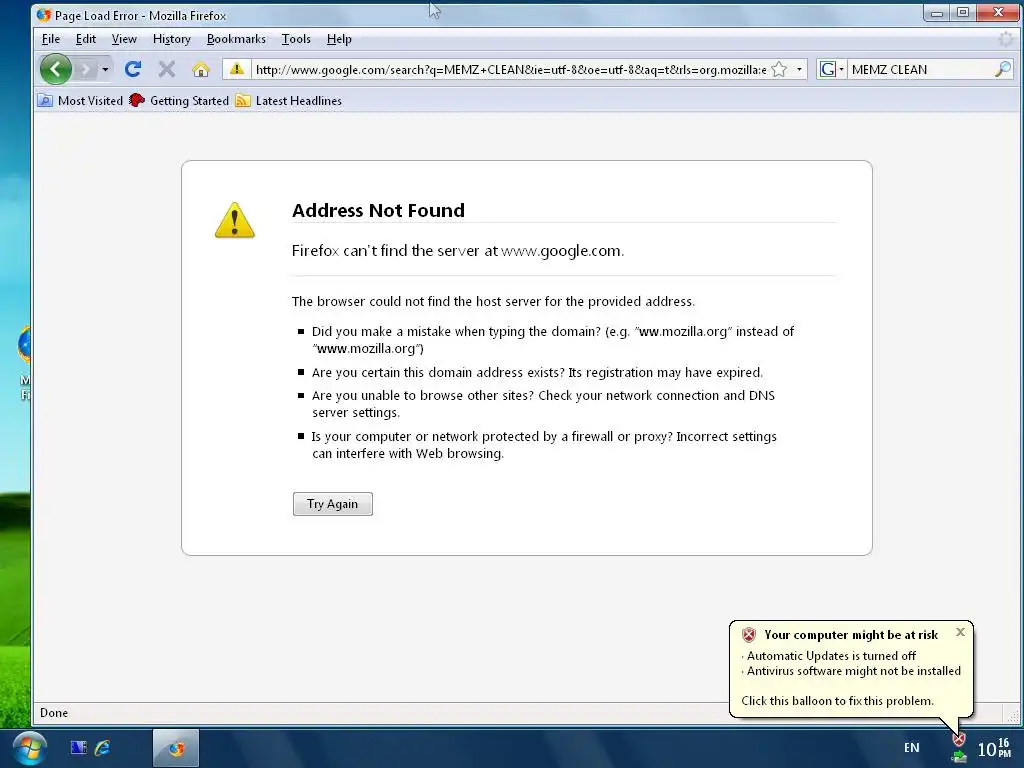
Task: Click the warning site identity icon in URL bar
Action: tap(237, 69)
